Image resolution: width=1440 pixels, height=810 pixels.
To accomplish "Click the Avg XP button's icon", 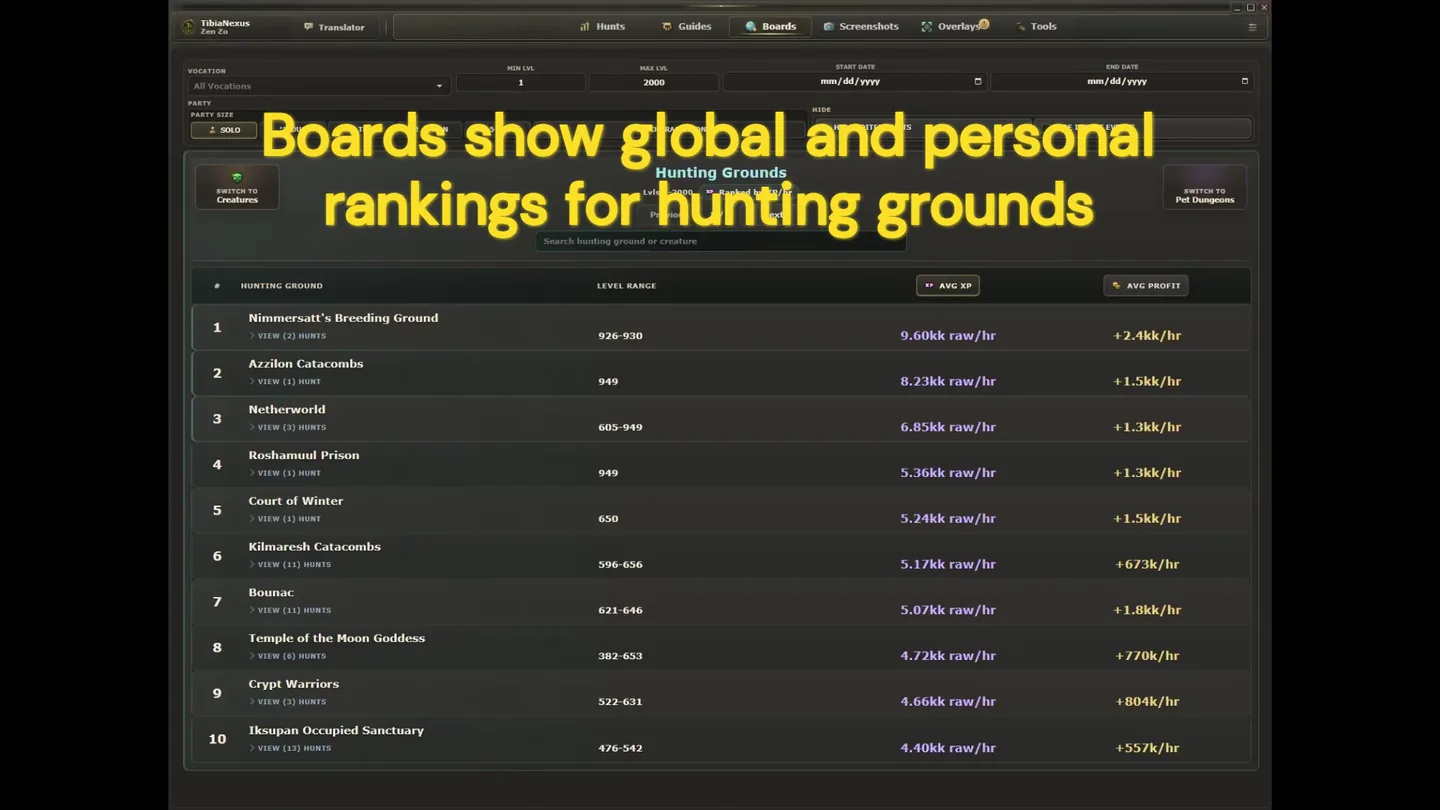I will coord(929,286).
